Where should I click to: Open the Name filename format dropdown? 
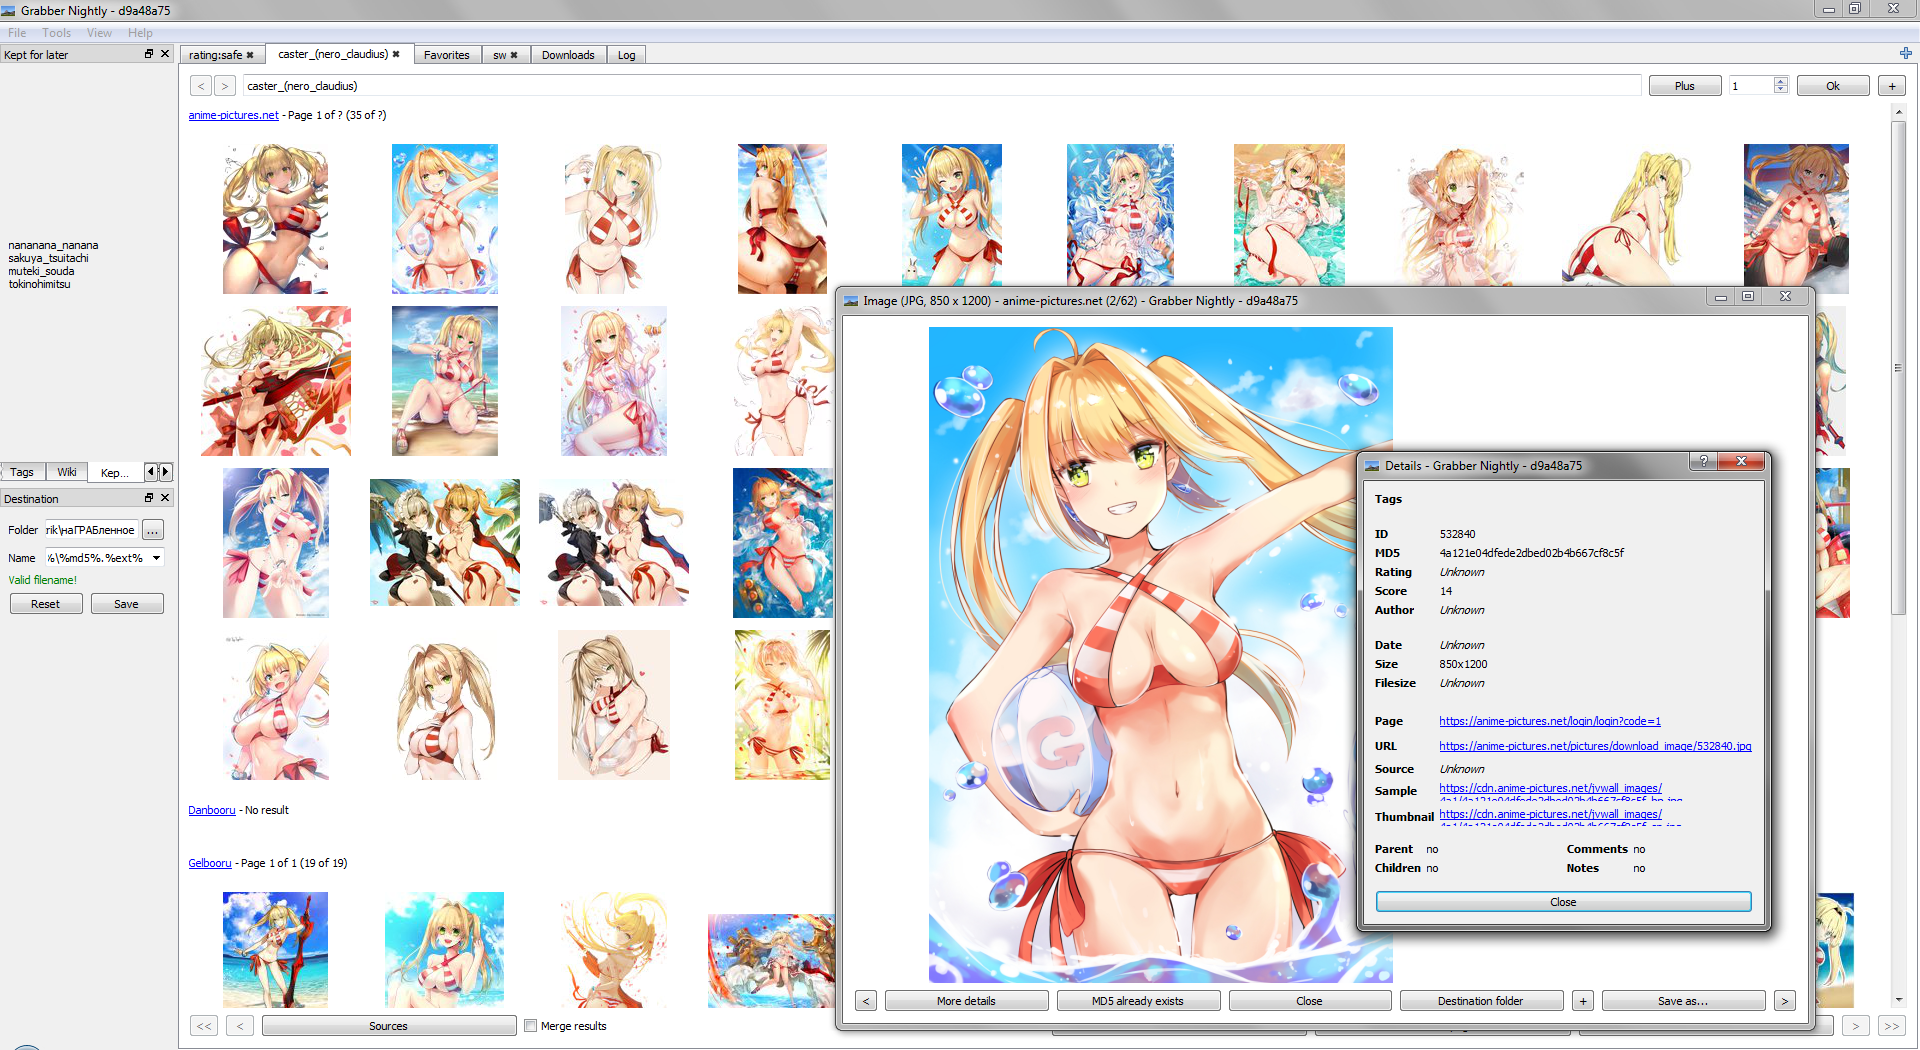point(156,558)
